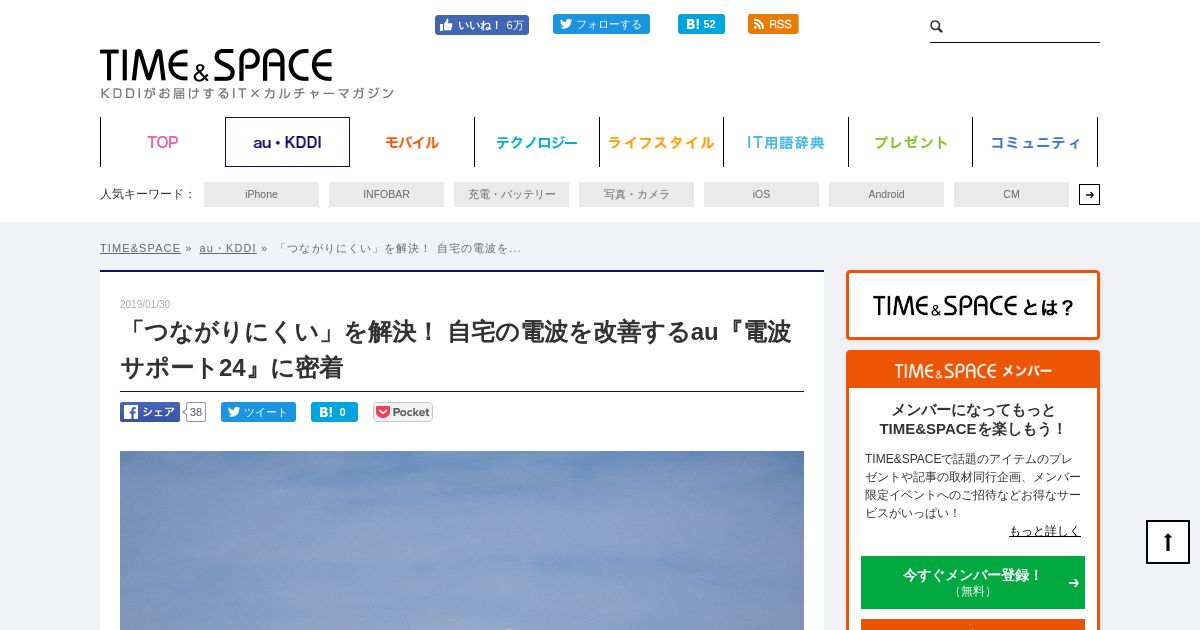Click the もっと詳しく link
This screenshot has height=630, width=1200.
click(x=1044, y=531)
